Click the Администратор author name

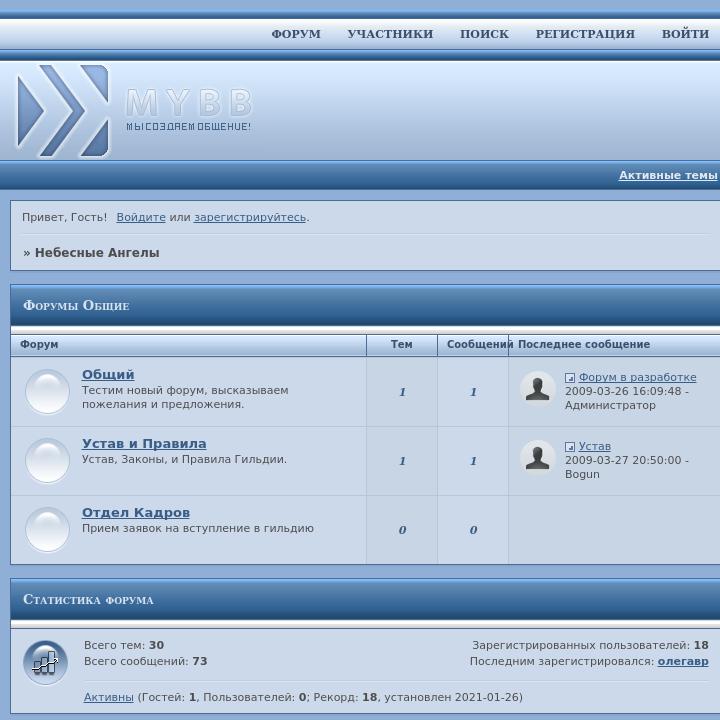click(610, 405)
